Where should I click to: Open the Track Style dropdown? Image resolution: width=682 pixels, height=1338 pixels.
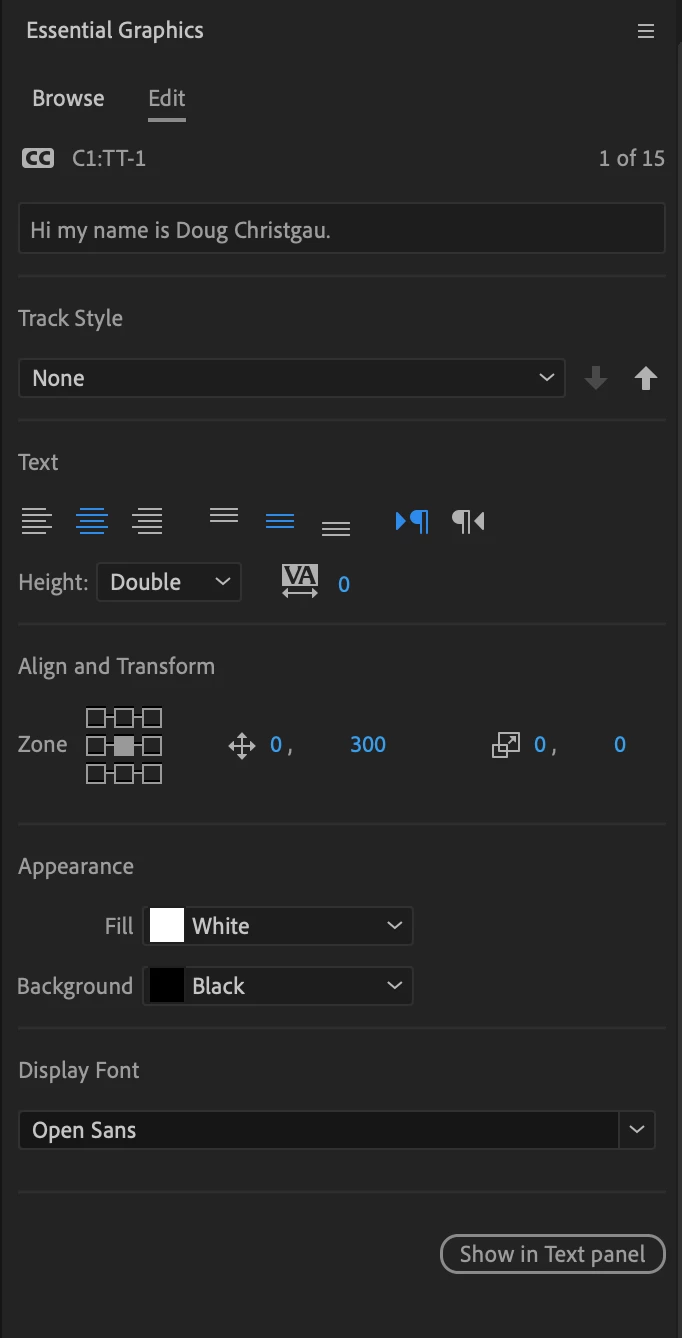(x=291, y=378)
